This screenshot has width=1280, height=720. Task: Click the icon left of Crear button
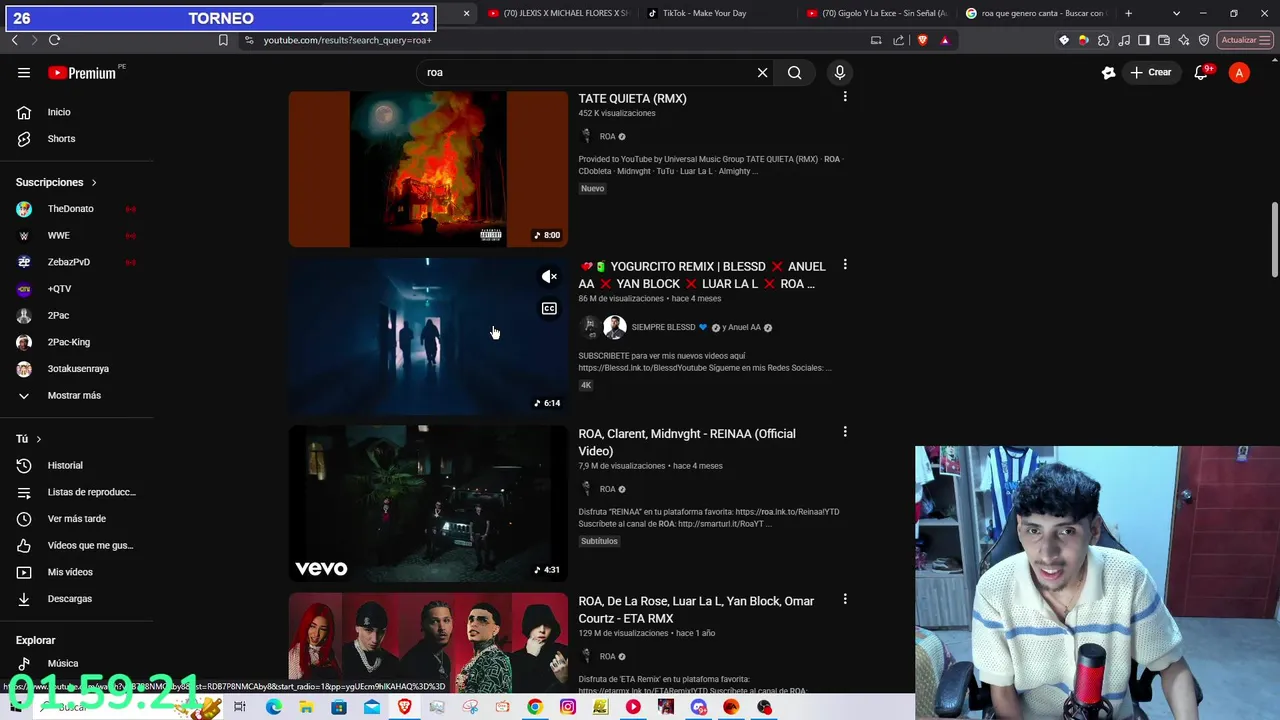coord(1108,72)
